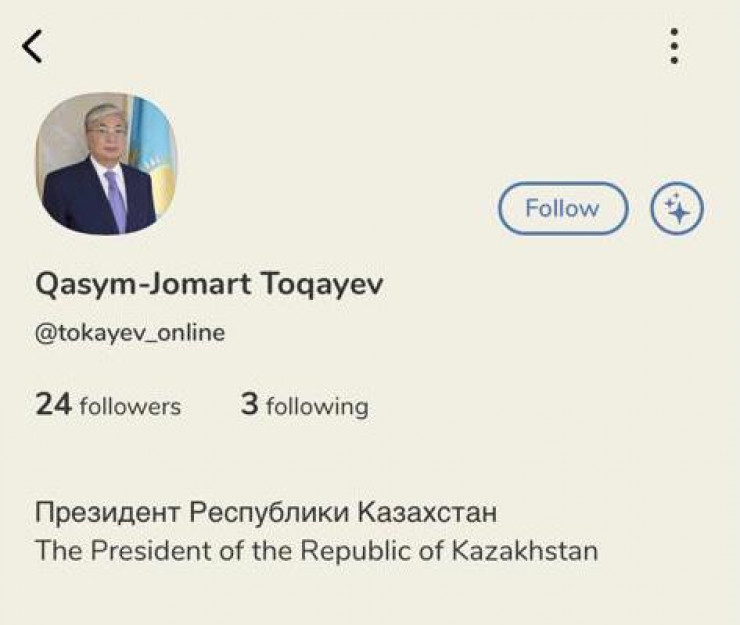Open the profile photo thumbnail
This screenshot has width=740, height=625.
[106, 165]
